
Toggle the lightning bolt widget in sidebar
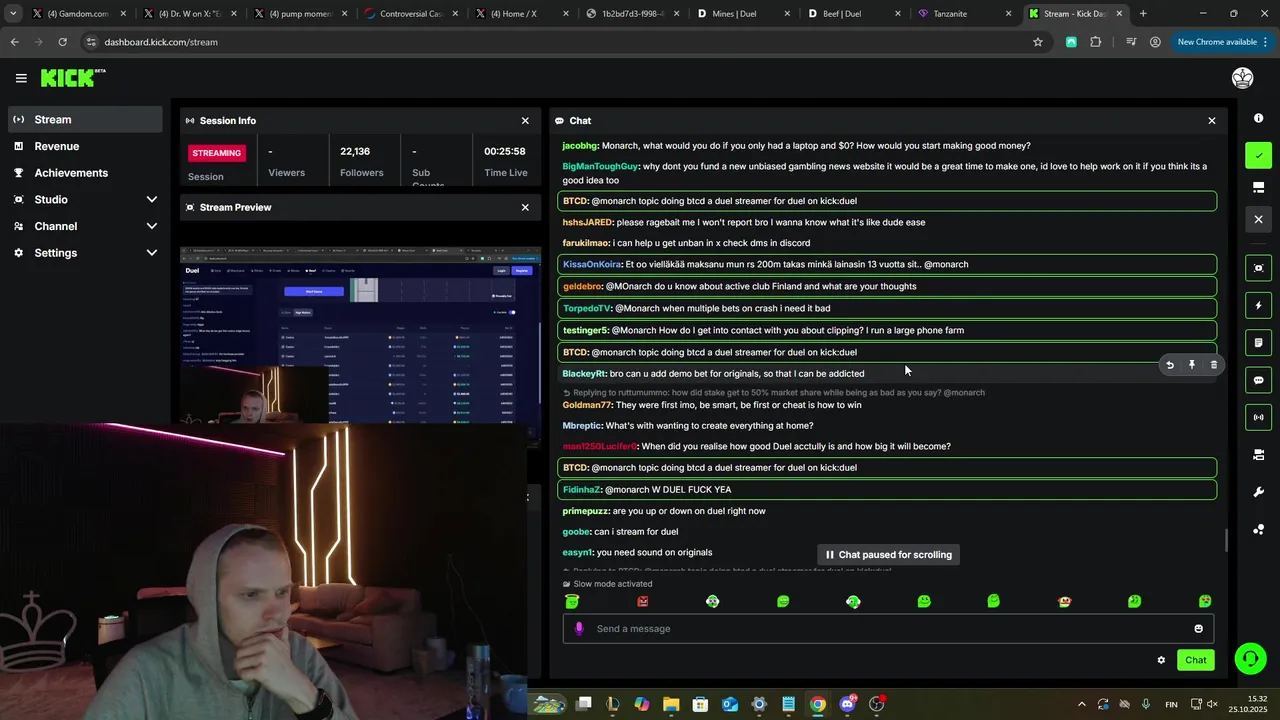click(1258, 305)
